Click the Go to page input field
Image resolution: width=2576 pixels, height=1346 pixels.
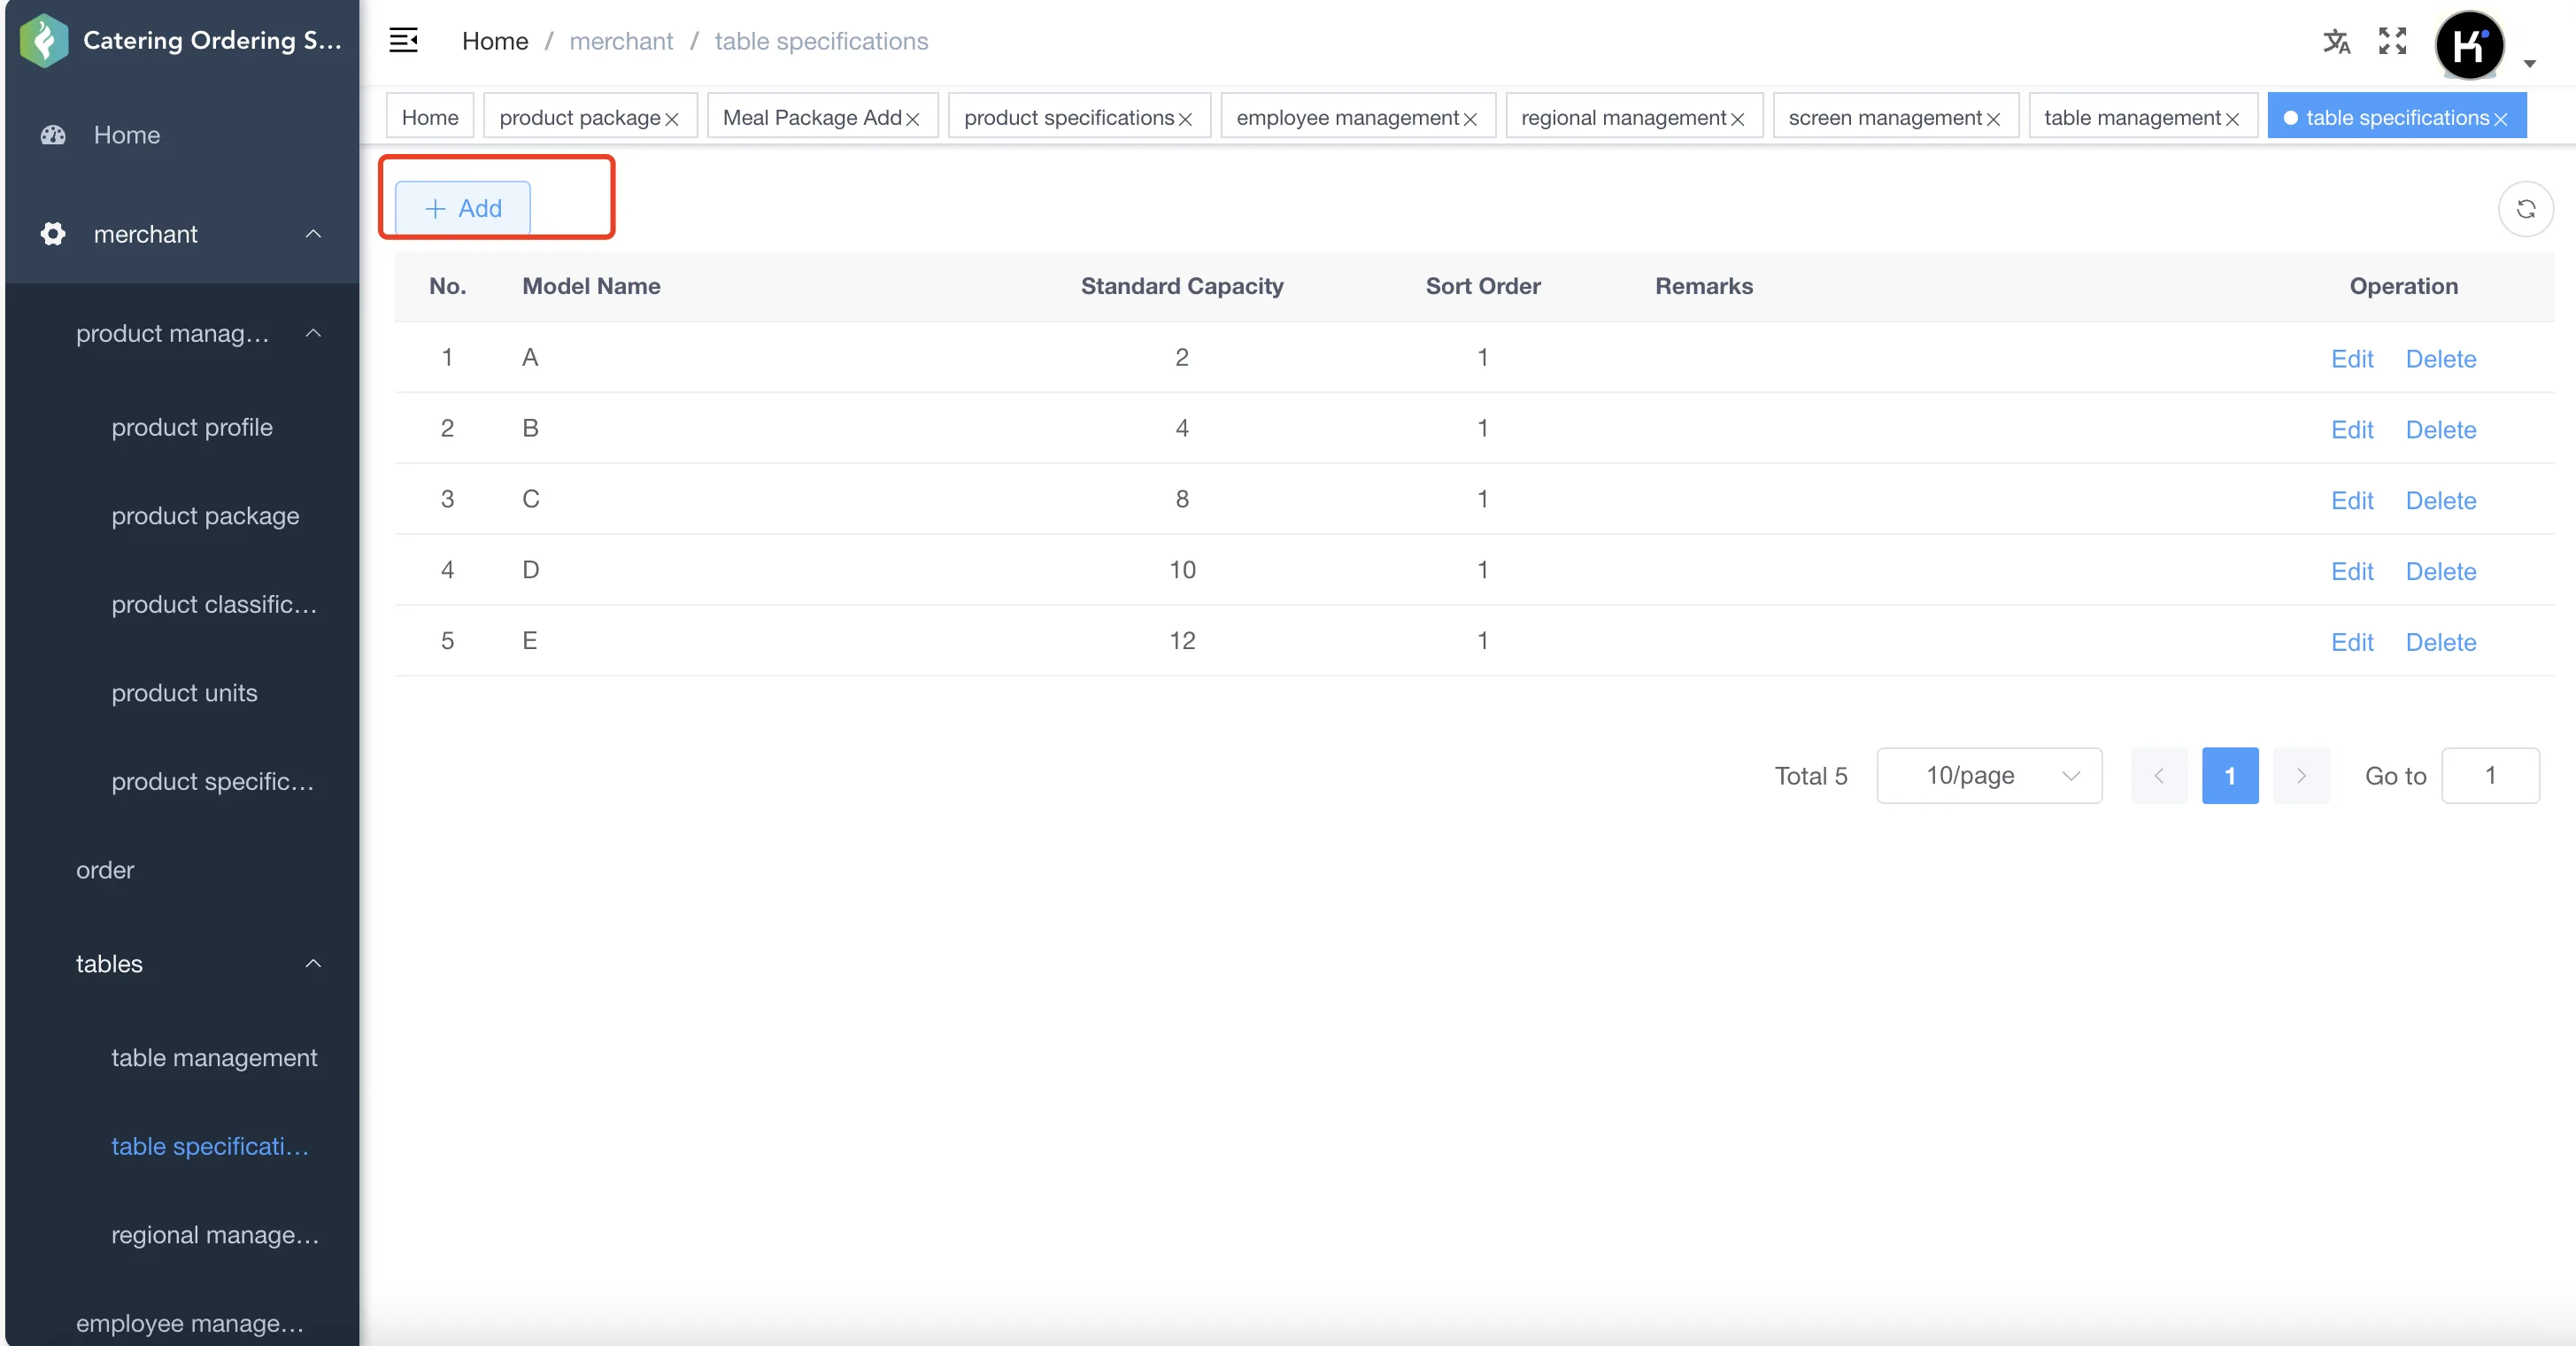2490,776
